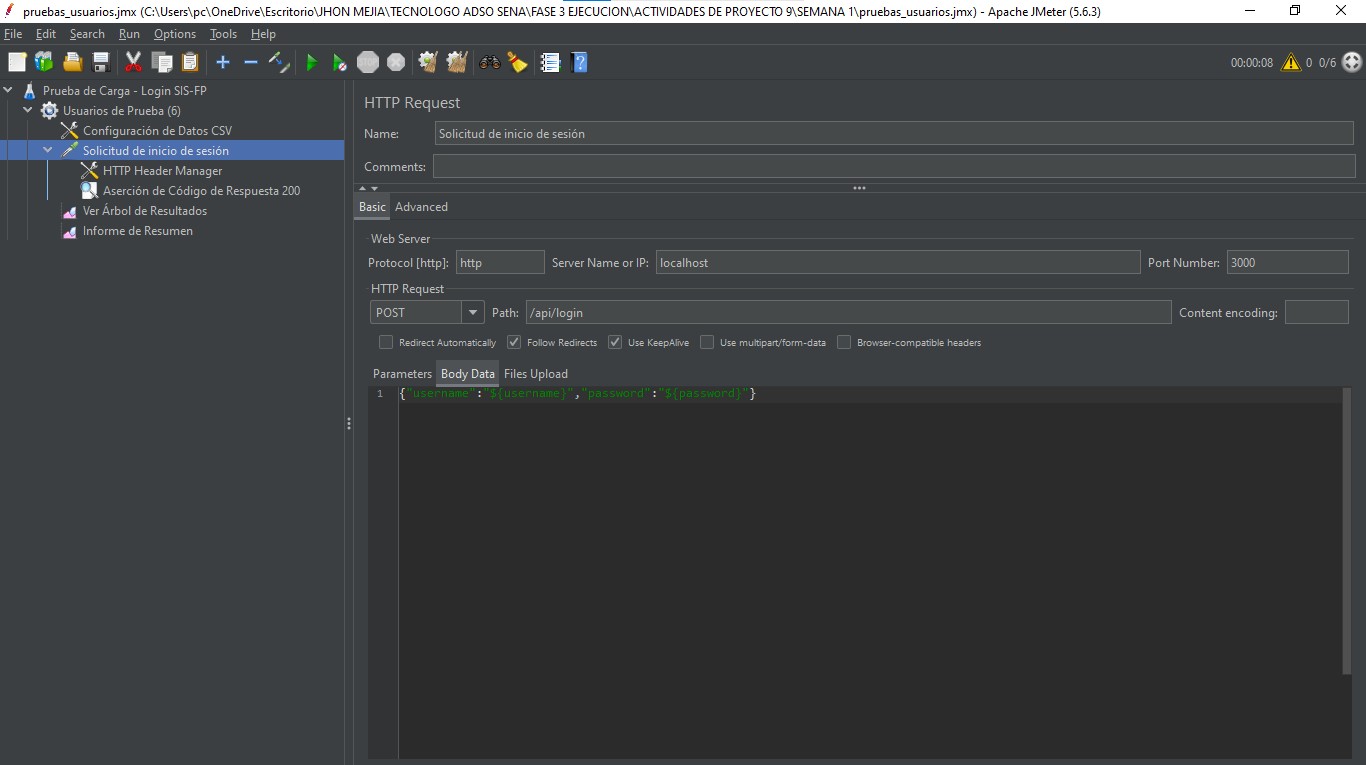The image size is (1366, 765).
Task: Enable Use multipart/form-data
Action: click(707, 342)
